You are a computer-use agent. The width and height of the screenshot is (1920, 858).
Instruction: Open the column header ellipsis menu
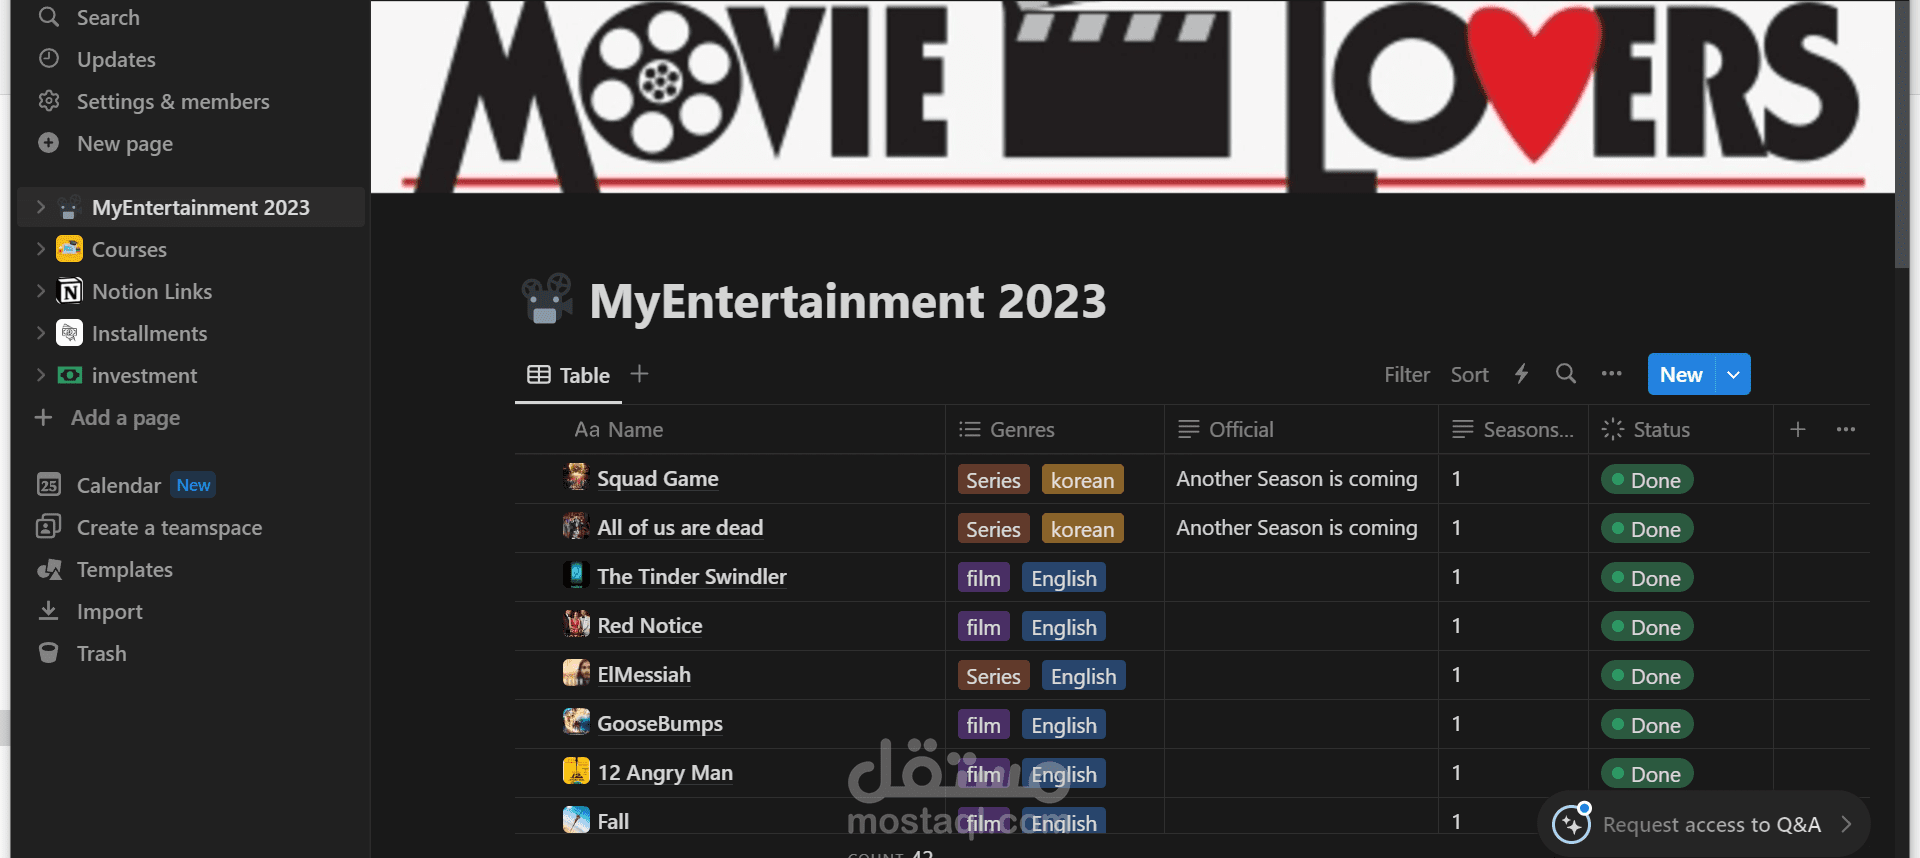[1846, 429]
